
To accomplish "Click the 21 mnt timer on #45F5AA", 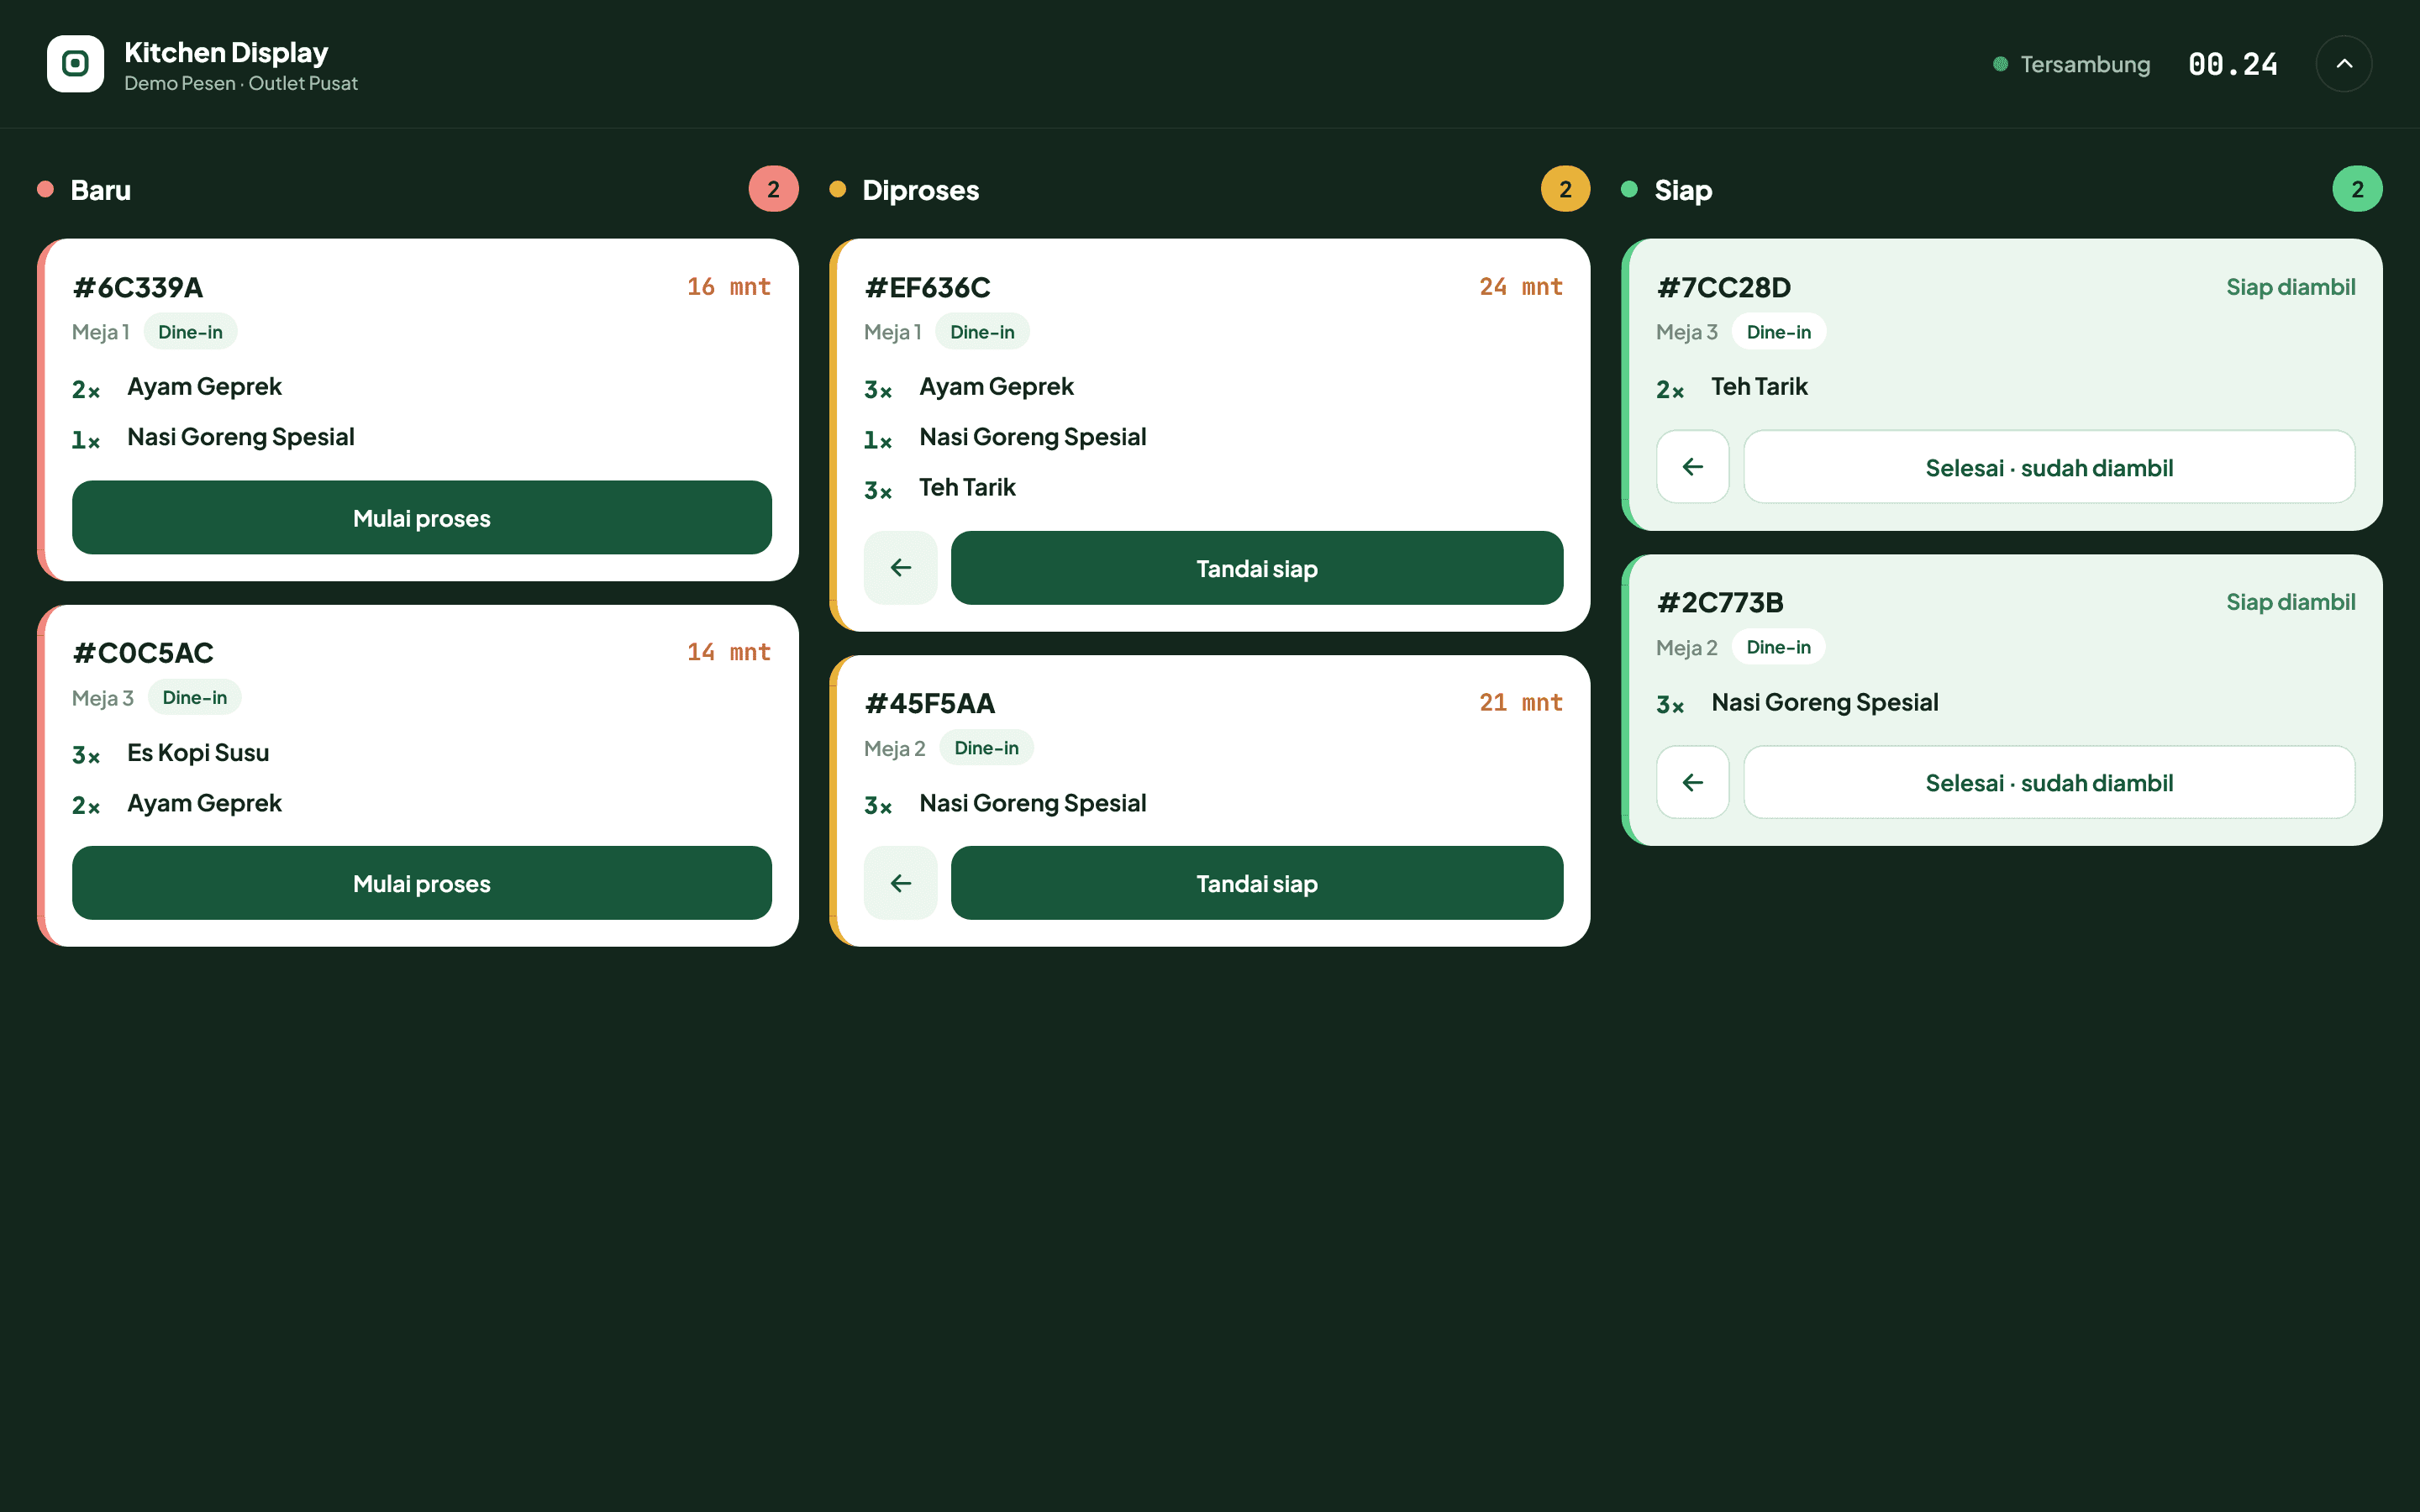I will tap(1521, 703).
